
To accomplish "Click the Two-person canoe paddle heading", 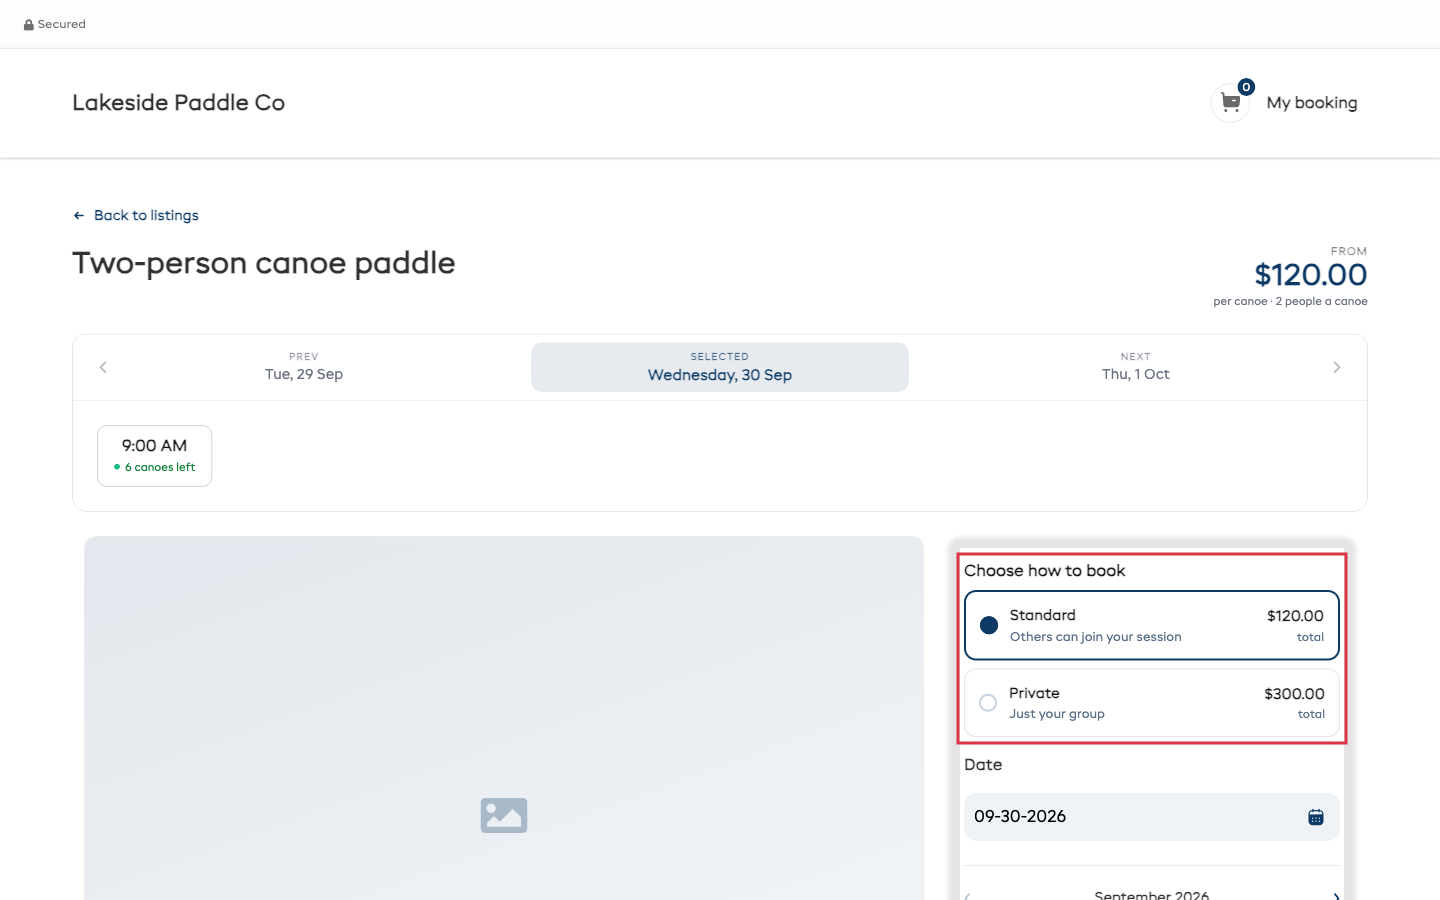I will click(264, 263).
